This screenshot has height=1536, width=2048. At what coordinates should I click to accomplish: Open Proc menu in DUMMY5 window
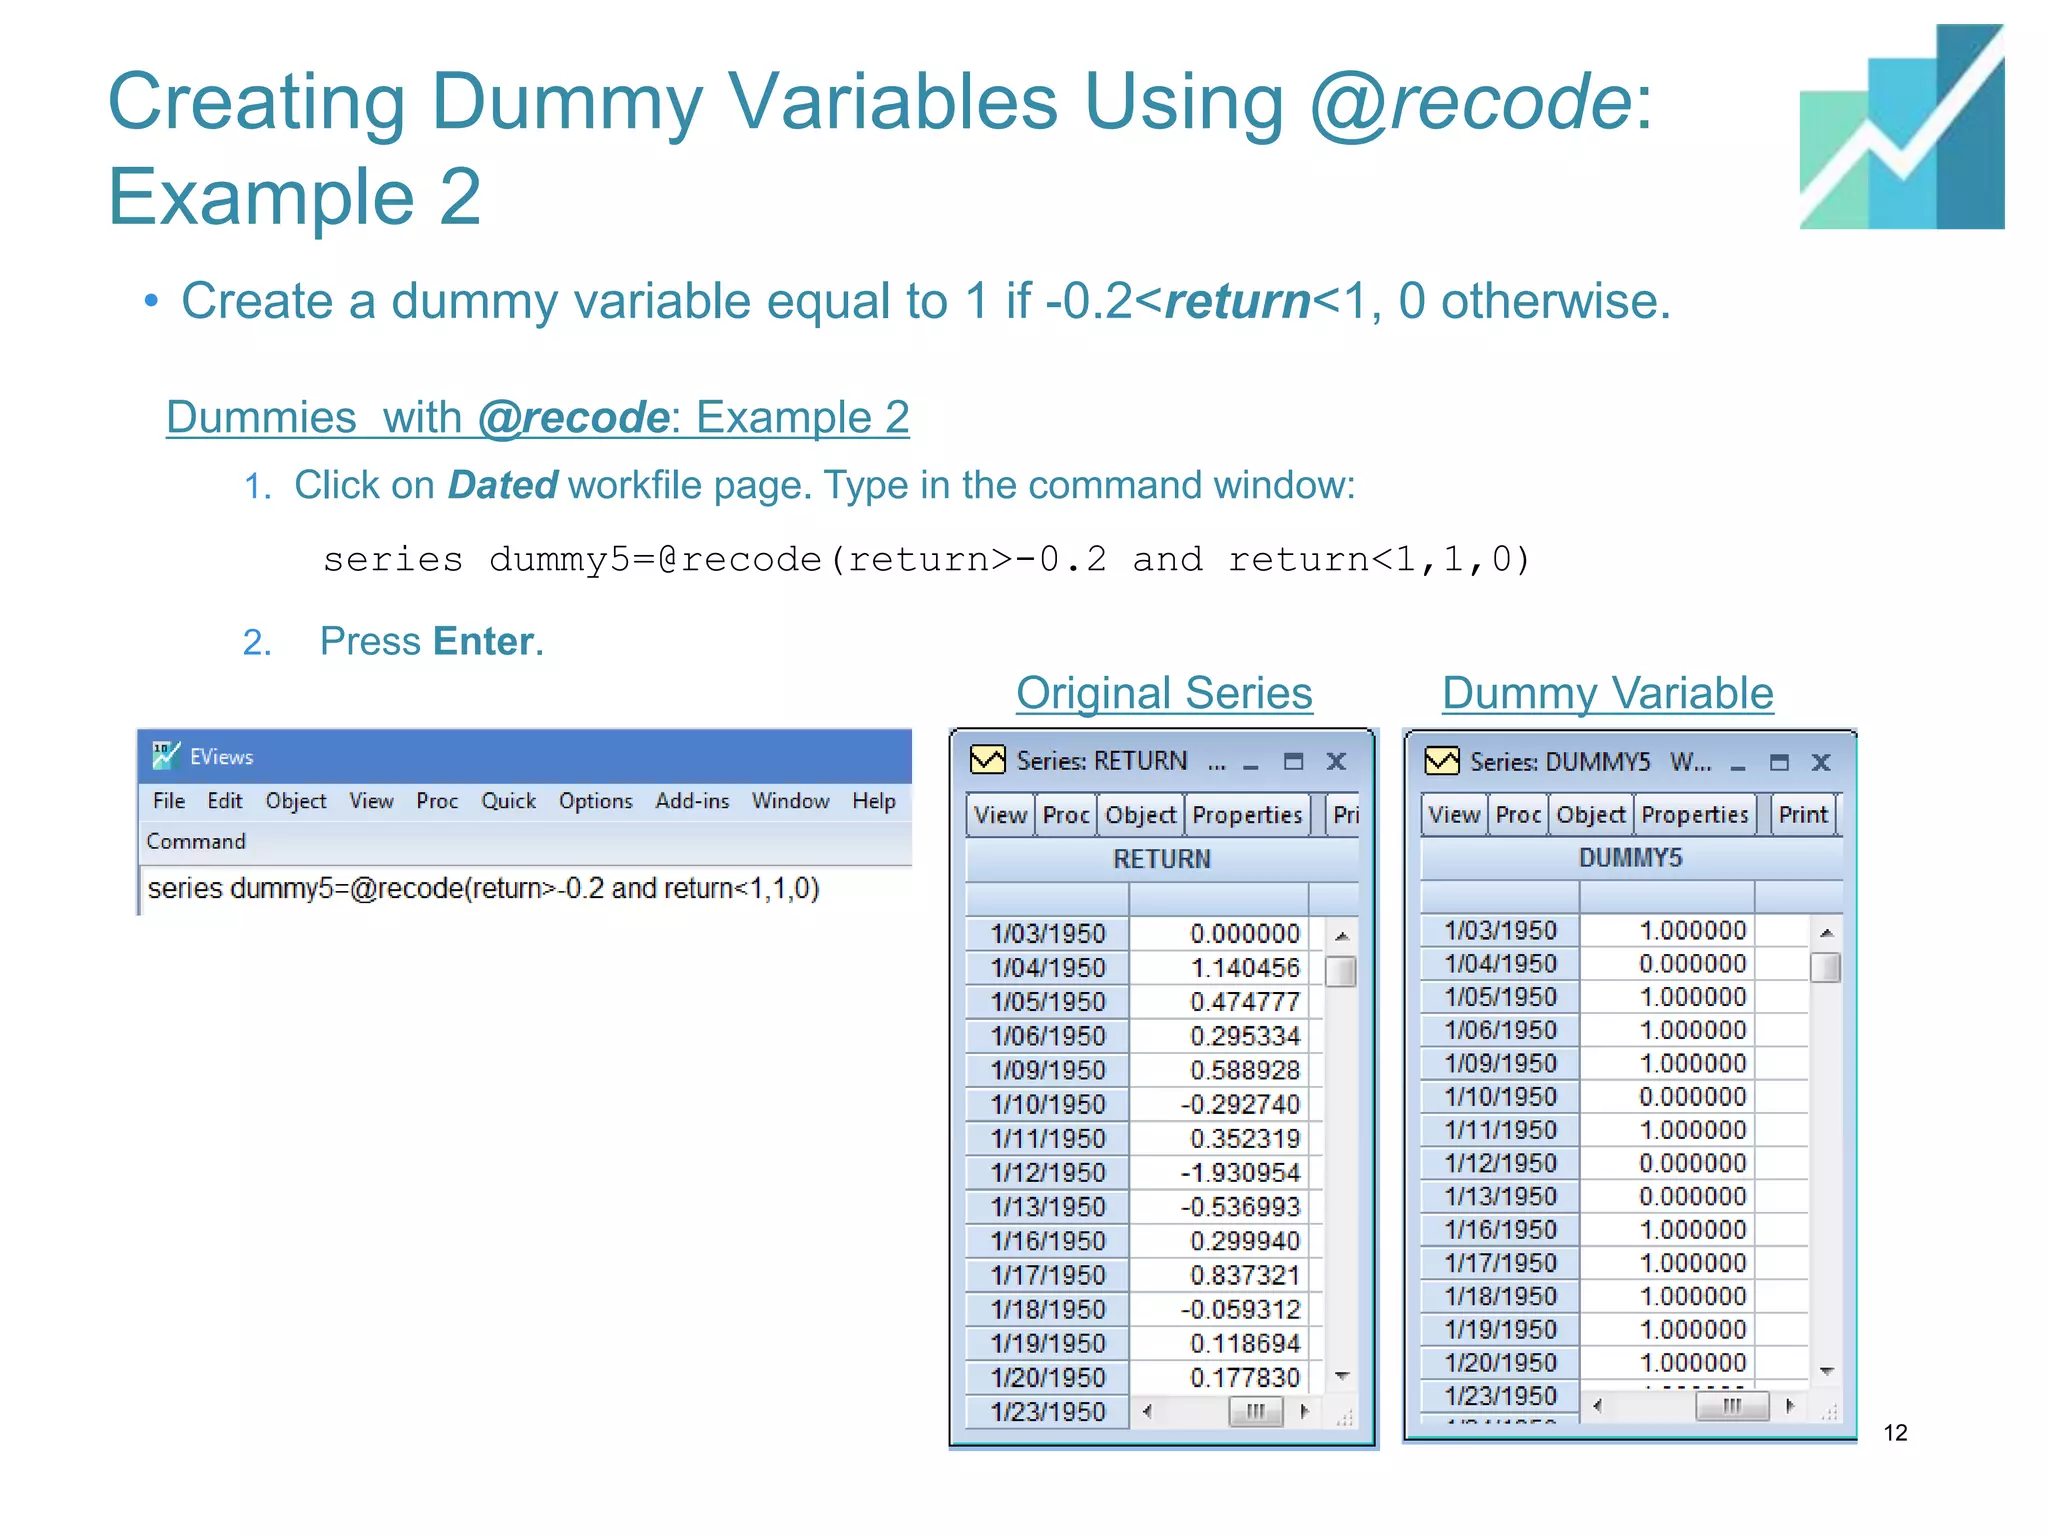tap(1517, 815)
